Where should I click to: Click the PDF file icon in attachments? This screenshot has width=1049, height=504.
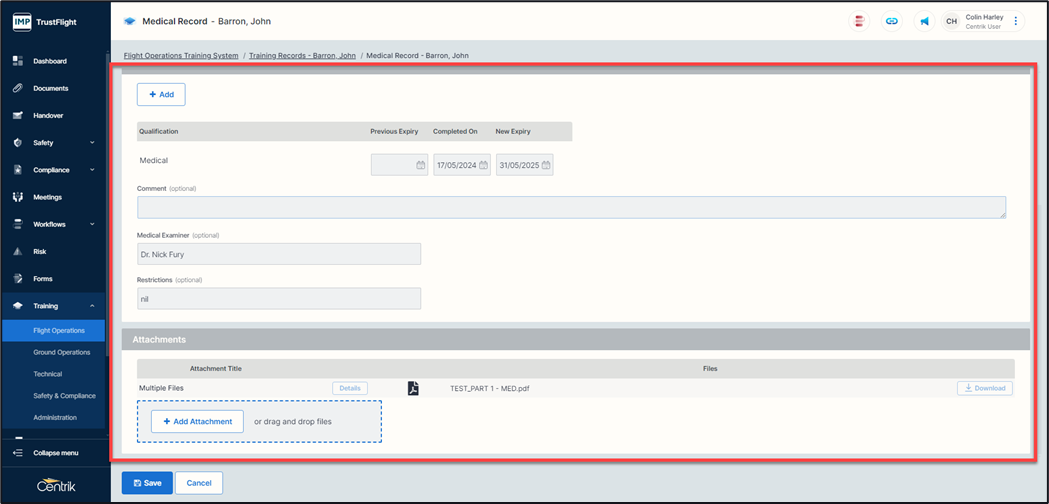[x=413, y=388]
